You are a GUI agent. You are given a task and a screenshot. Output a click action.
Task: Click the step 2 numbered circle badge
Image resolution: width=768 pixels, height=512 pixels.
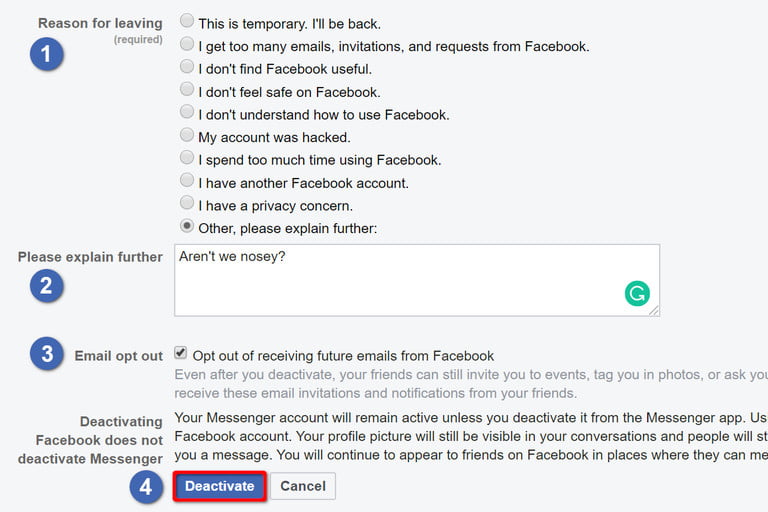coord(47,287)
